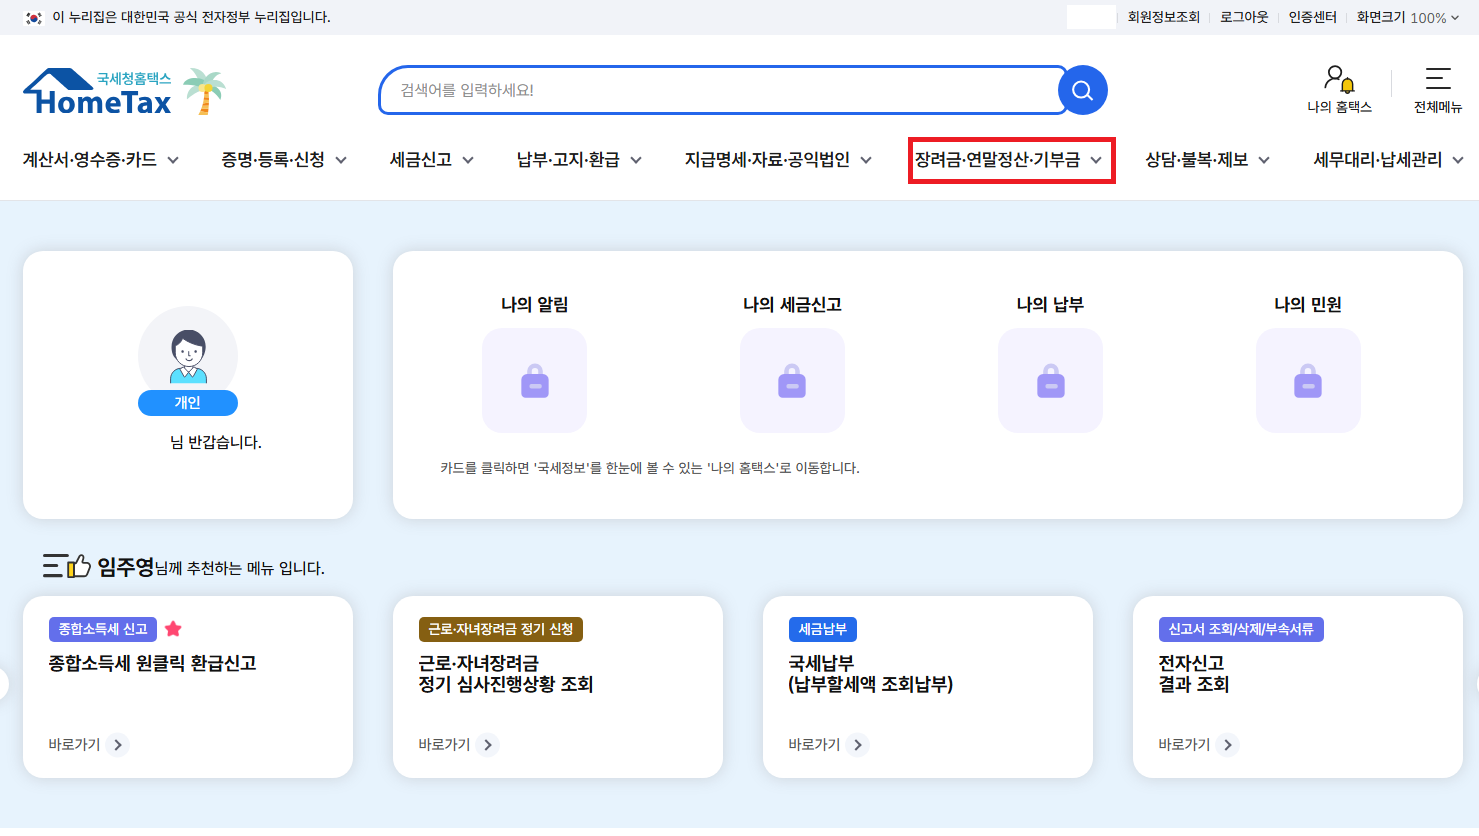Click the 나의 납부 lock icon
The image size is (1479, 836).
pos(1050,380)
